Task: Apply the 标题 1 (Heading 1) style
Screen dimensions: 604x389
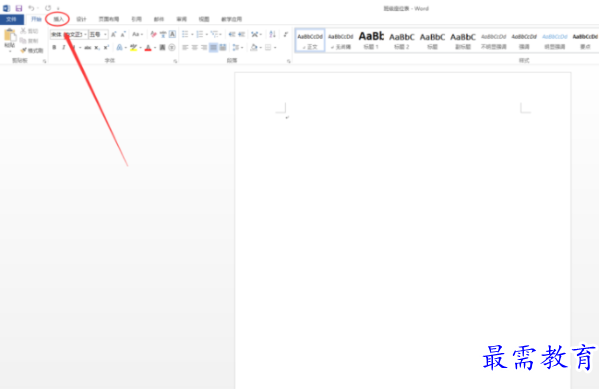Action: (371, 40)
